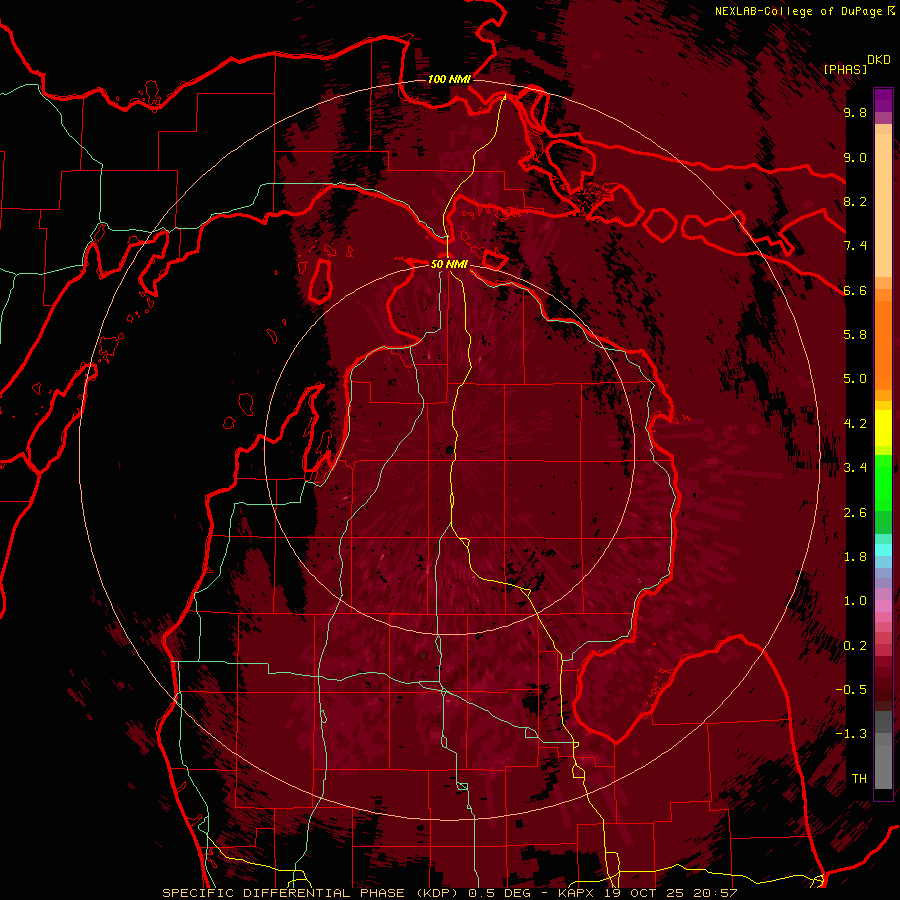The height and width of the screenshot is (900, 900).
Task: Select the 4.2 scale value
Action: click(855, 424)
